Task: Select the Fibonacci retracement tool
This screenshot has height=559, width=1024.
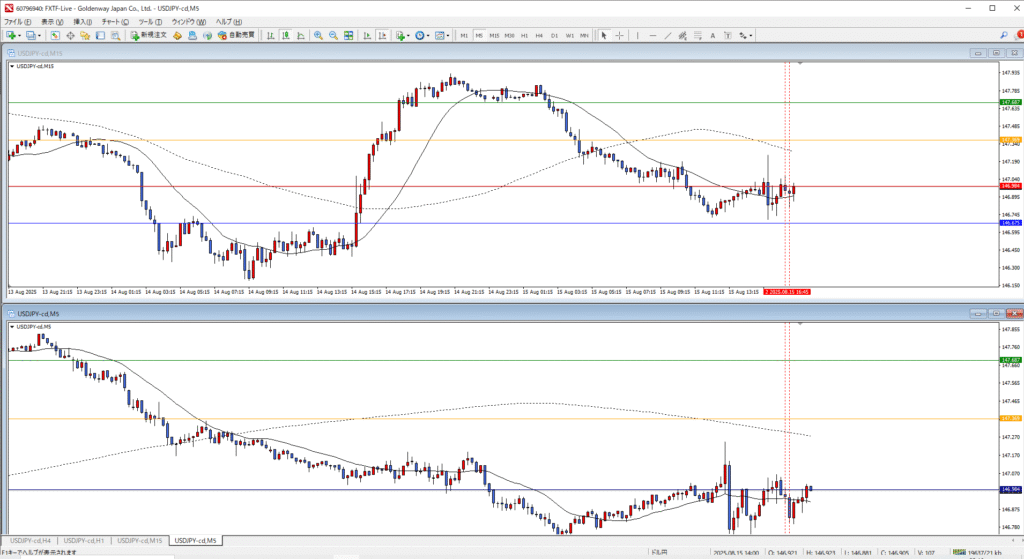Action: [x=697, y=35]
